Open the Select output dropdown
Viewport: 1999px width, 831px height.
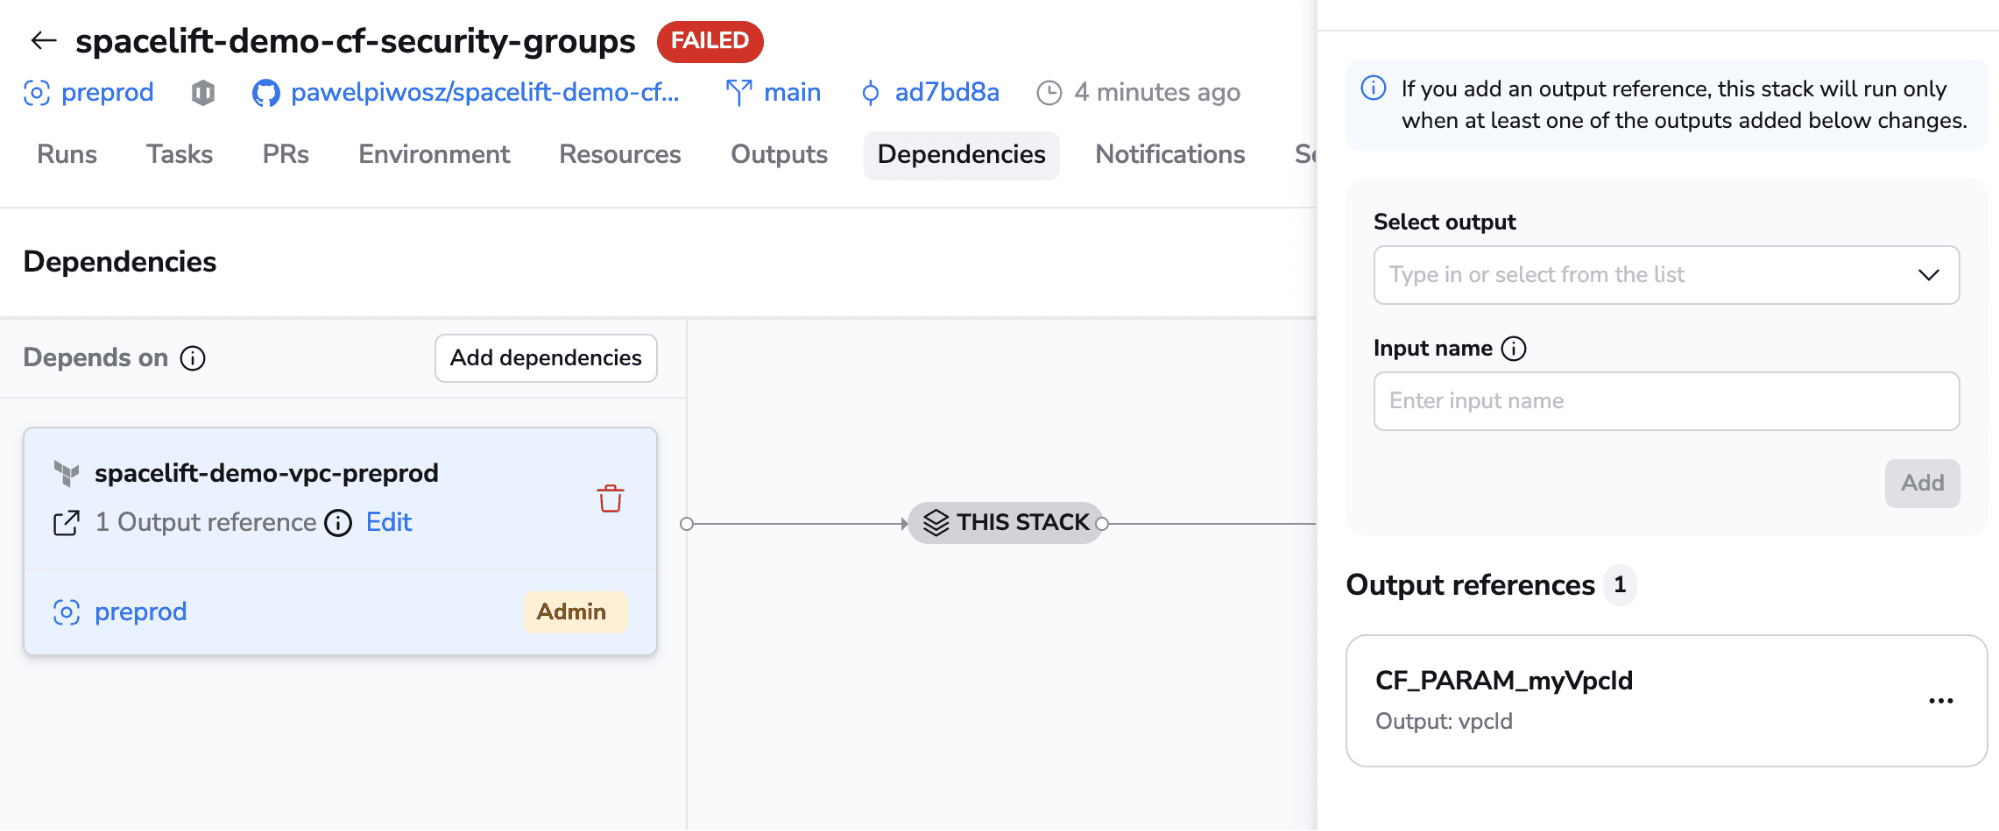(1666, 275)
